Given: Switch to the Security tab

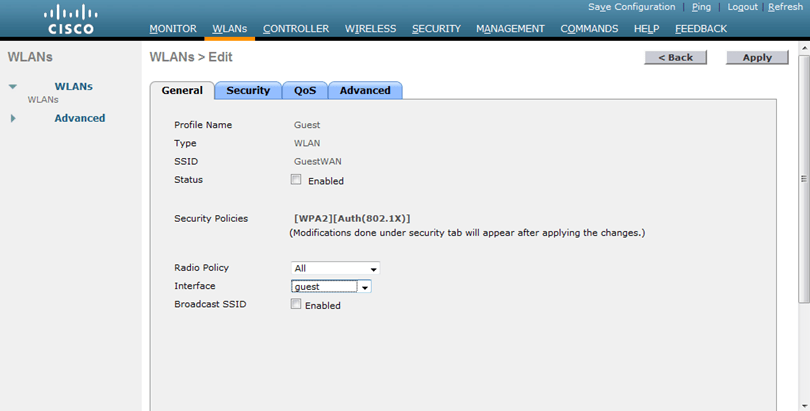Looking at the screenshot, I should (248, 91).
